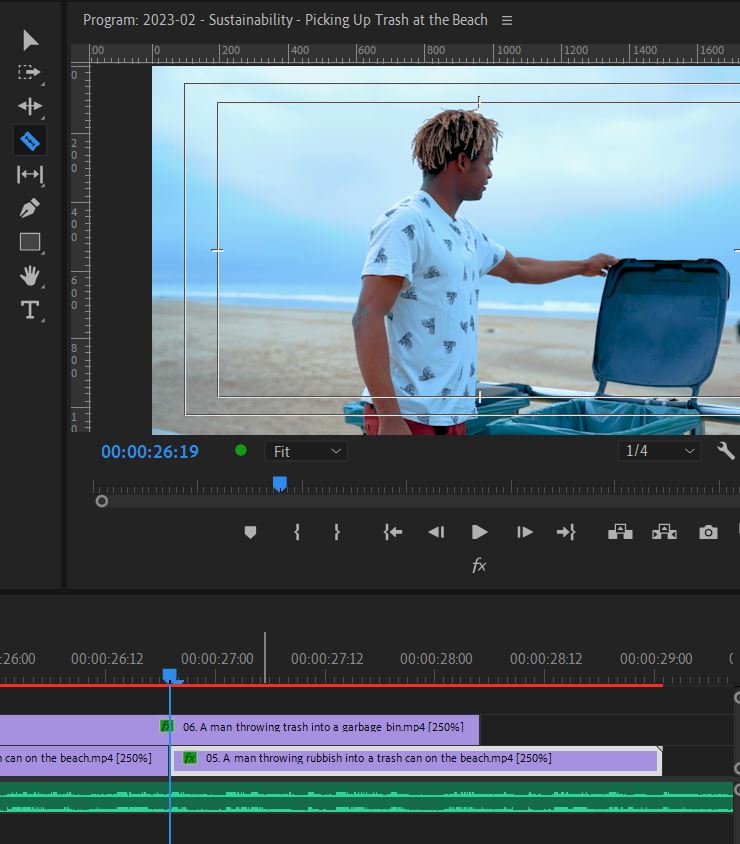
Task: Click the Go to In button
Action: 393,532
